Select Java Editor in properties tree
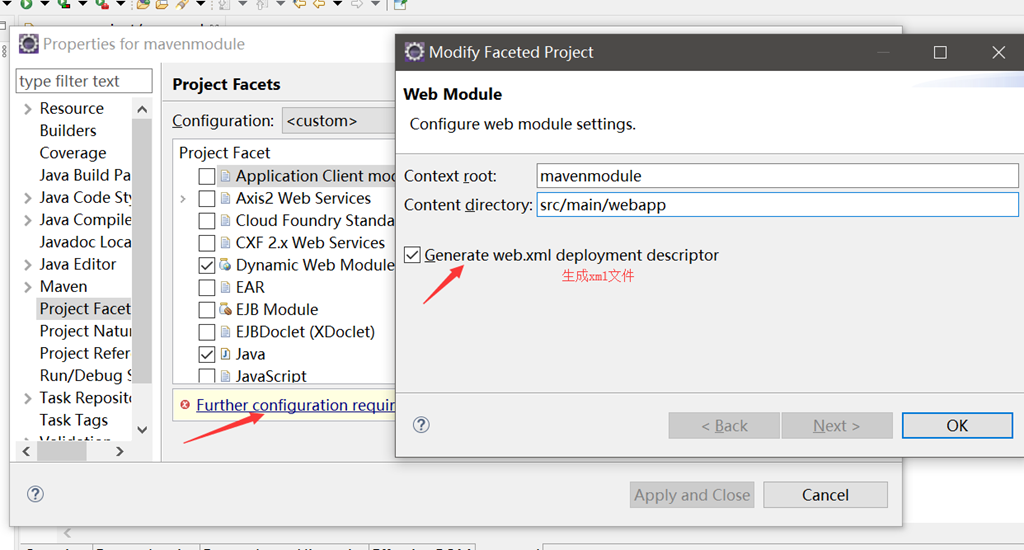This screenshot has height=550, width=1024. click(78, 264)
